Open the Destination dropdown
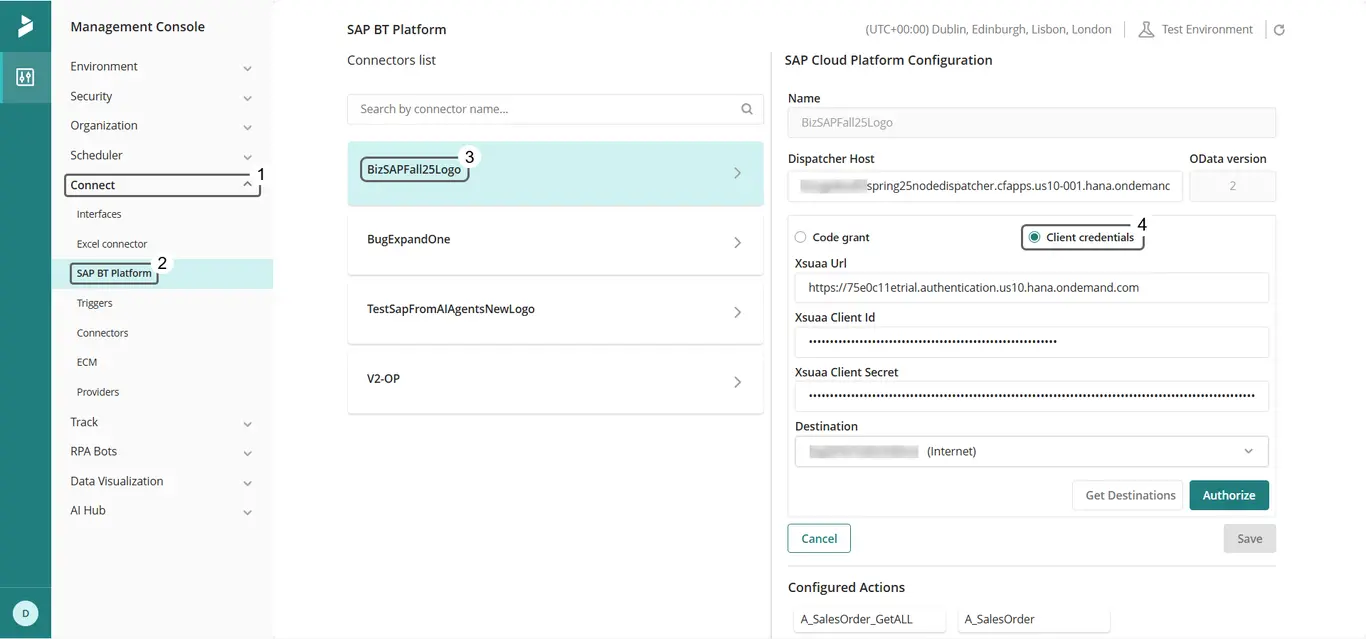This screenshot has height=639, width=1366. [1031, 451]
